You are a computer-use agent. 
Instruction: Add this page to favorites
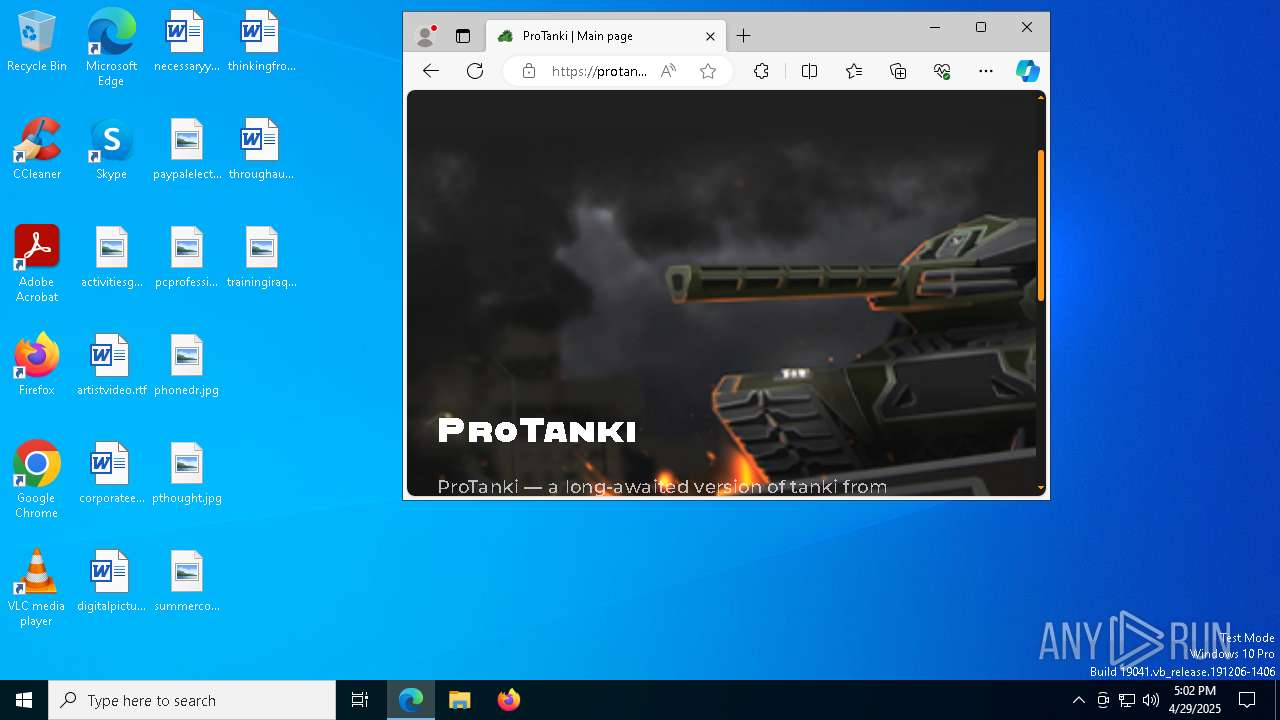pyautogui.click(x=708, y=71)
